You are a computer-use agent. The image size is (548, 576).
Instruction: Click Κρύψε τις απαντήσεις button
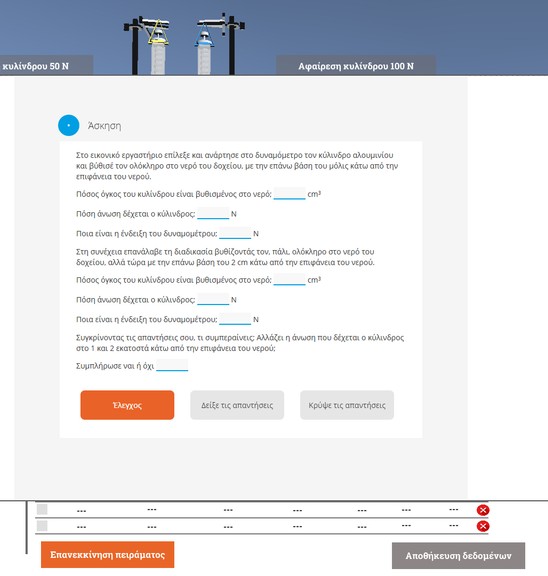pos(347,405)
